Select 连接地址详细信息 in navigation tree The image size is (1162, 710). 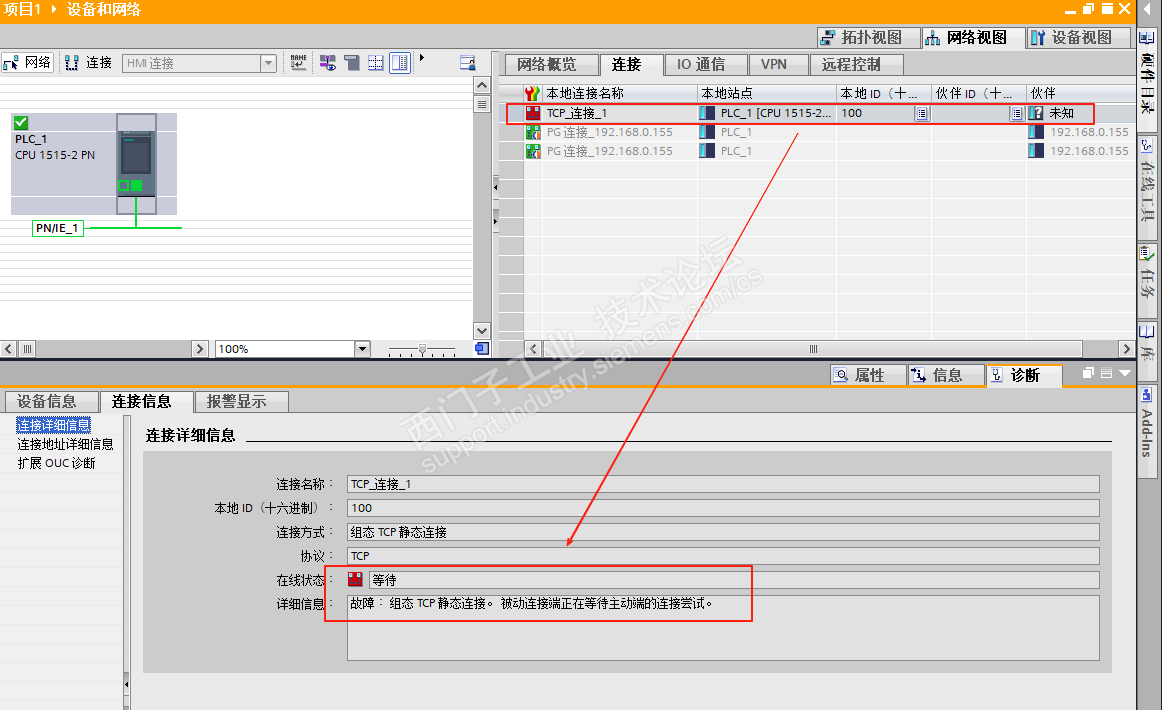click(65, 444)
